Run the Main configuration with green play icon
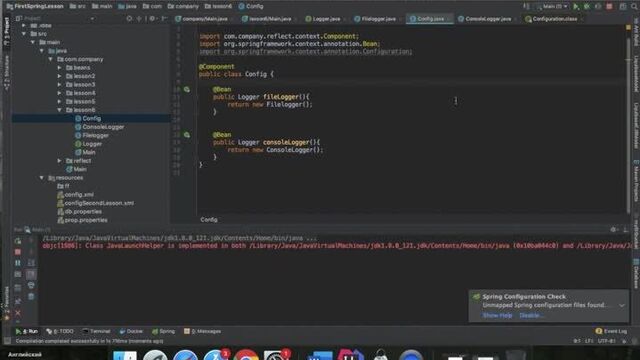Screen dimensions: 640x360 tap(576, 7)
